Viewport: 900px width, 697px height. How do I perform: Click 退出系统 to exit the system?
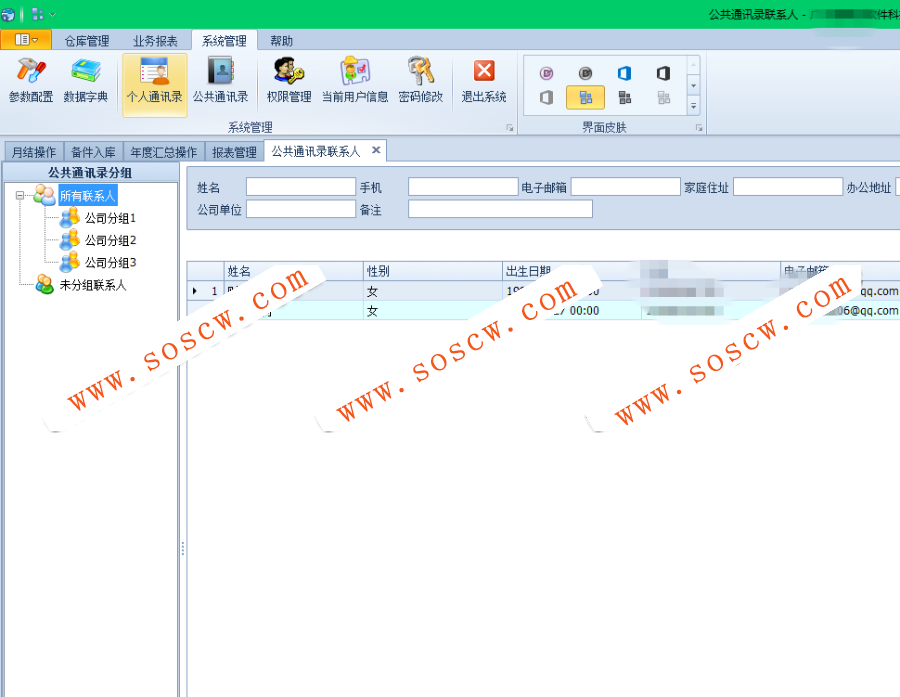[x=484, y=82]
